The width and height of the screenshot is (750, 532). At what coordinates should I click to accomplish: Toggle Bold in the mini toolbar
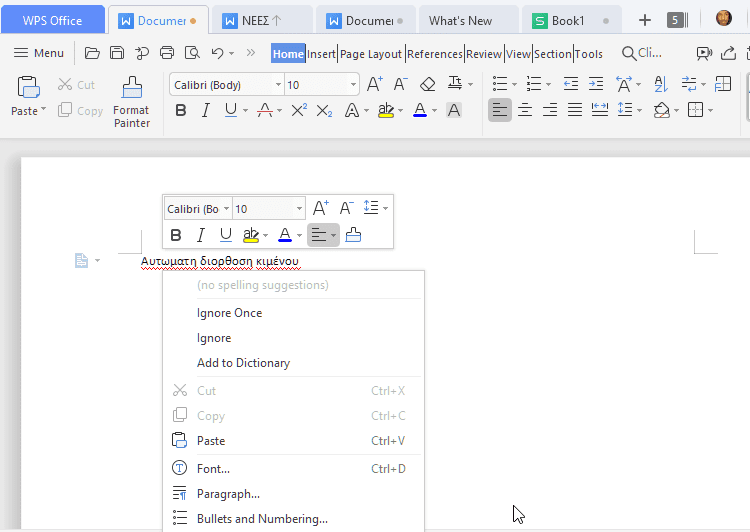176,235
